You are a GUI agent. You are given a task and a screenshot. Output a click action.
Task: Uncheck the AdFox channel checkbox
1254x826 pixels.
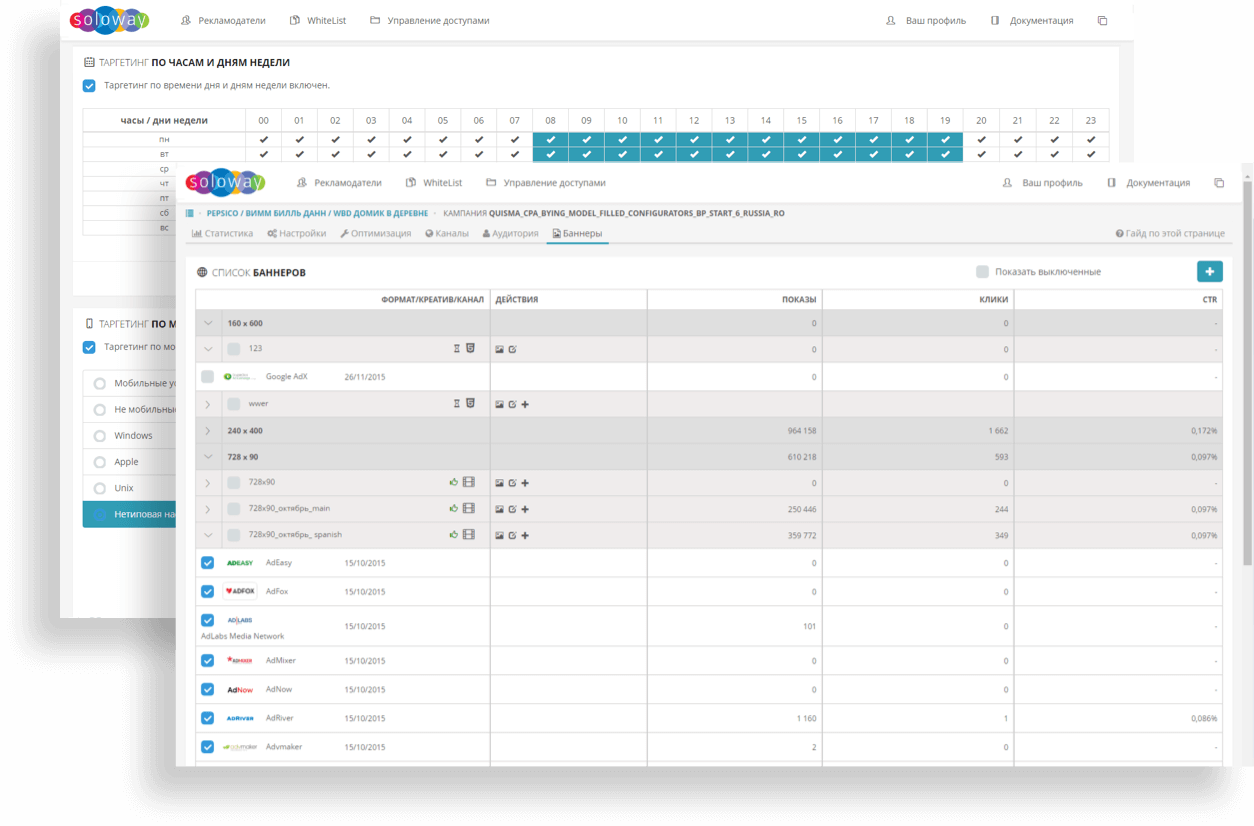pos(207,591)
